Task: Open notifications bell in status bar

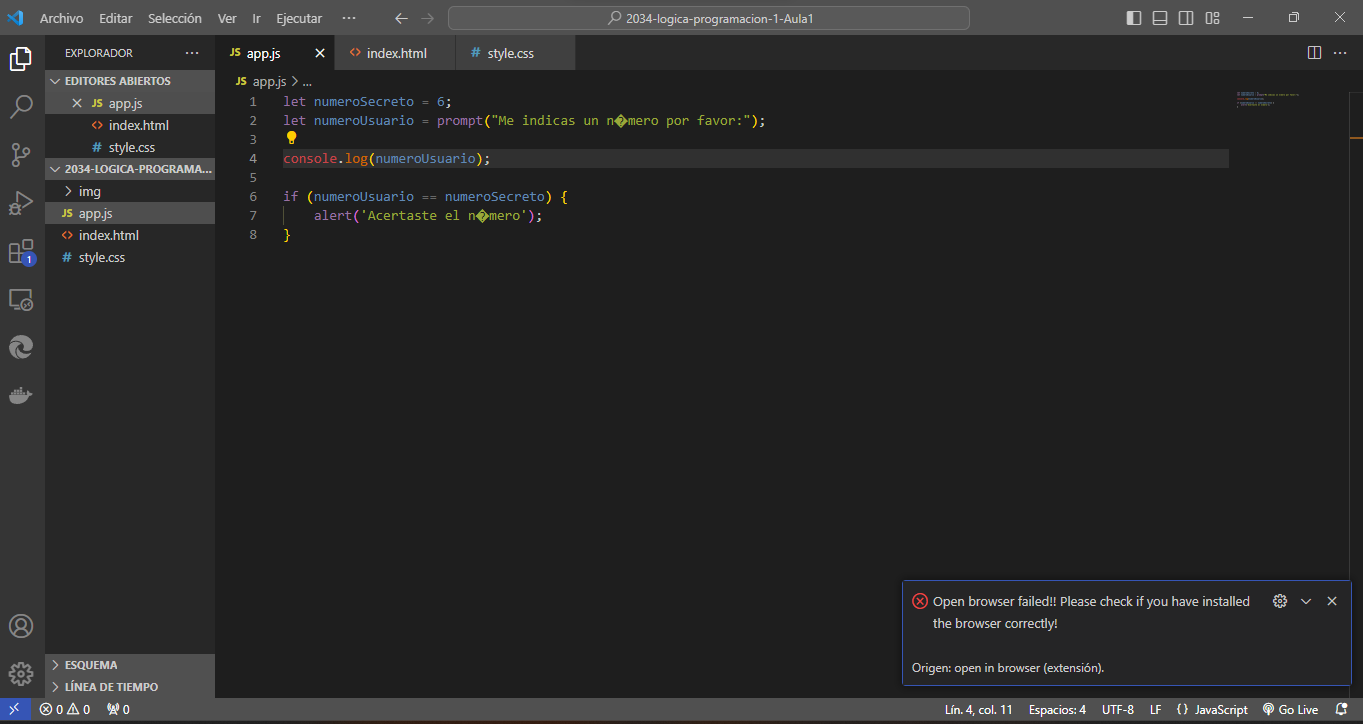Action: click(x=1342, y=710)
